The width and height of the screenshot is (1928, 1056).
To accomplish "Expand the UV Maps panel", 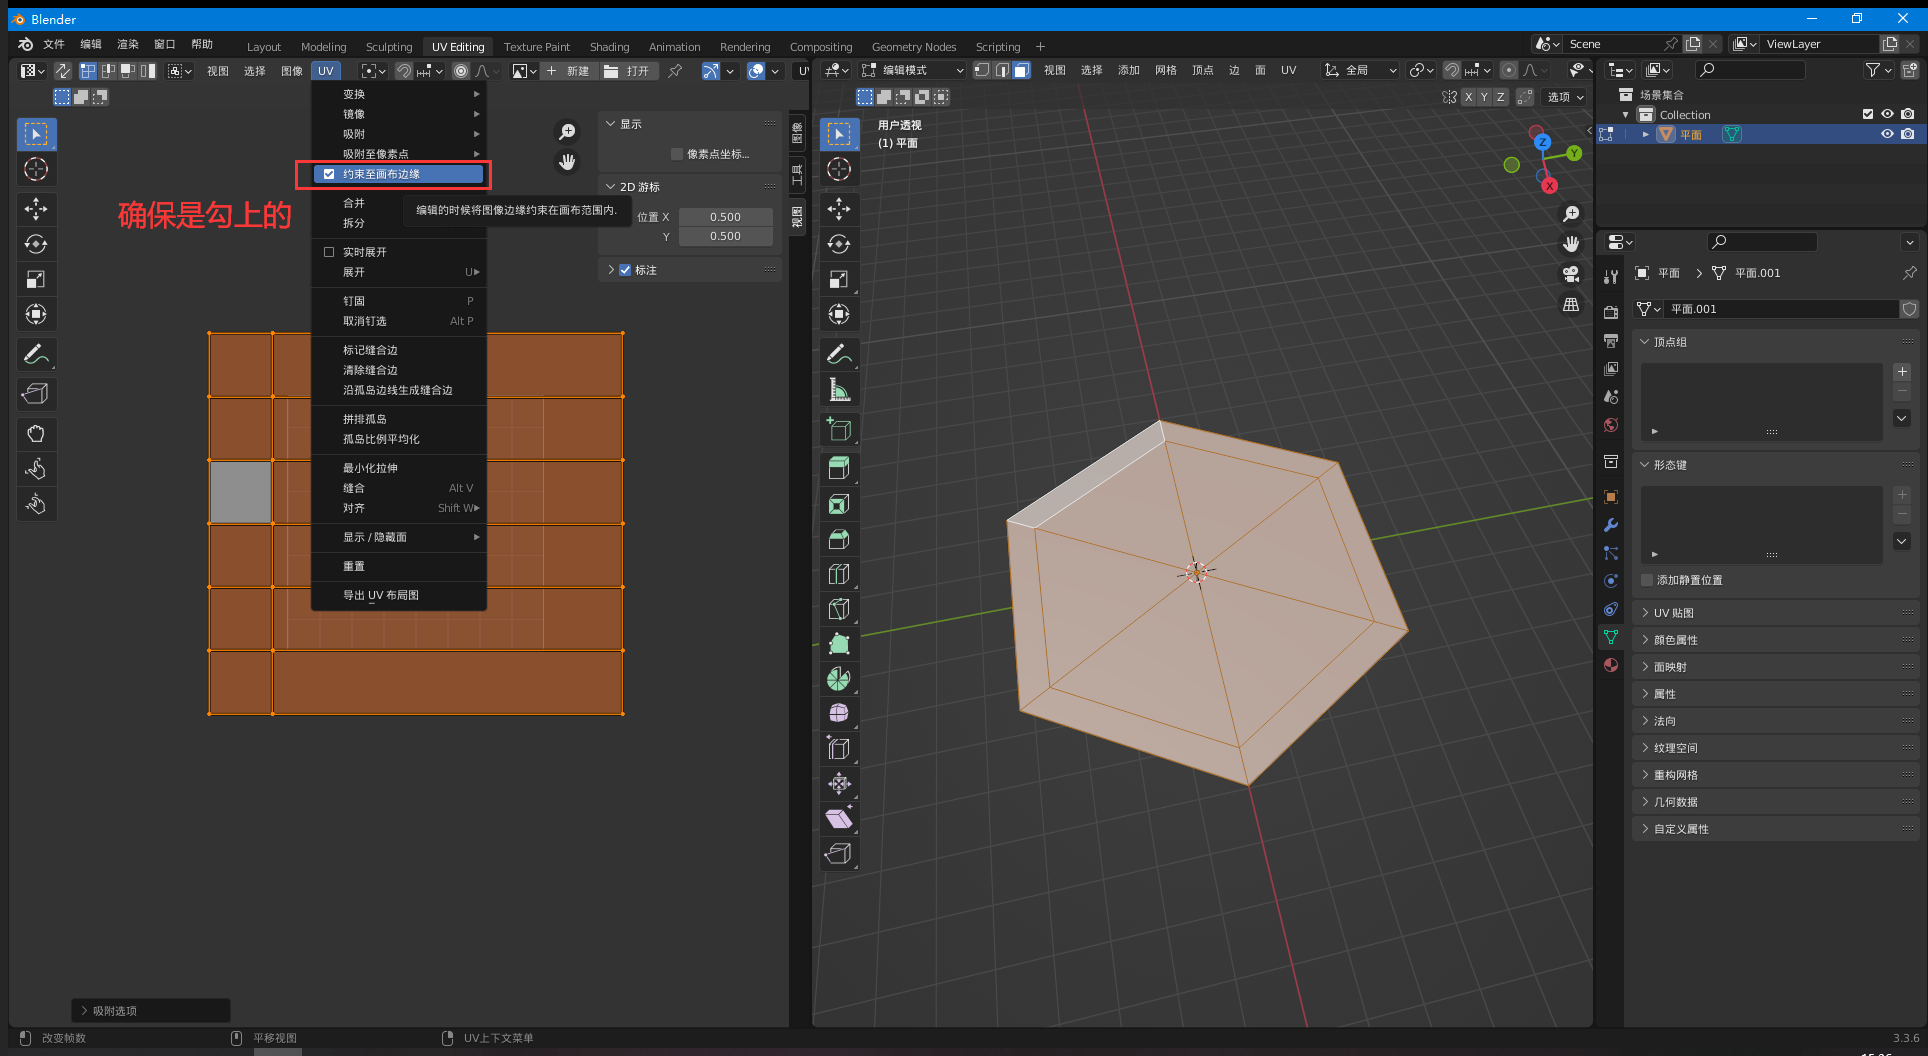I will tap(1776, 613).
